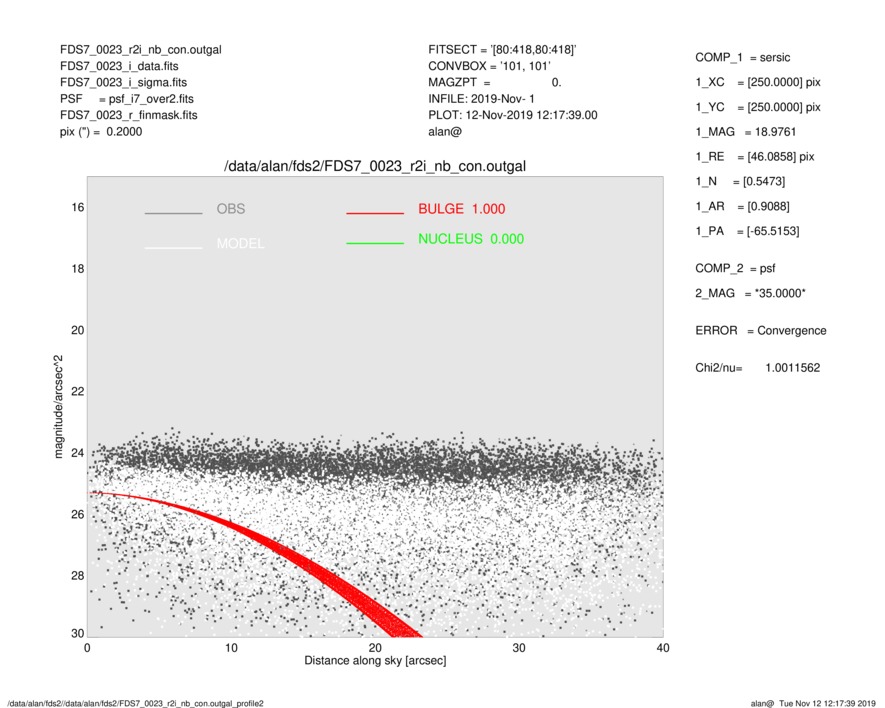Click the 1_YC = [250.0000] pix value
The width and height of the screenshot is (885, 708).
point(757,107)
